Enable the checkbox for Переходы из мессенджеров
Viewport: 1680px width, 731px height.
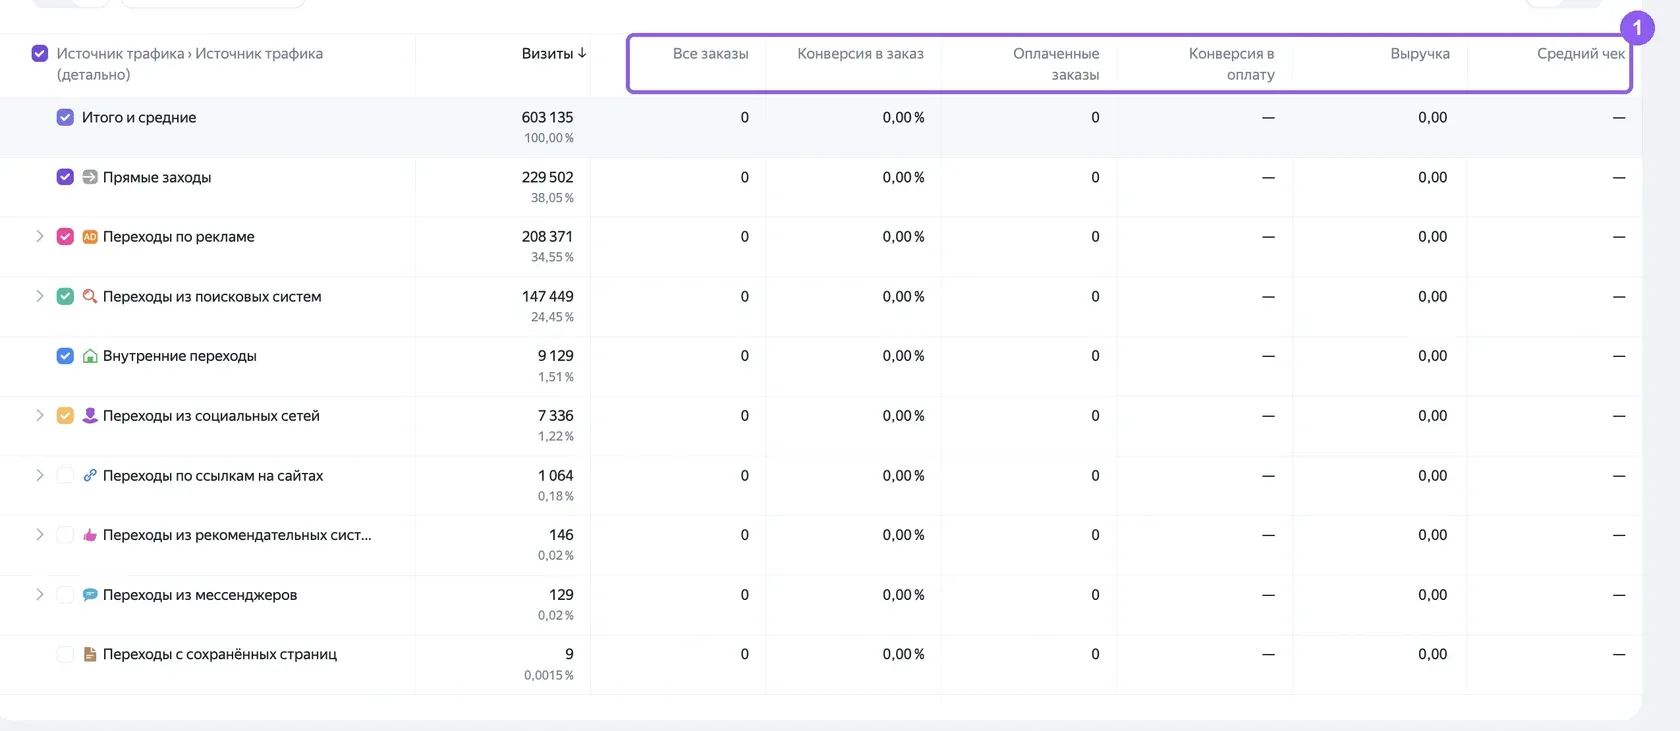point(65,594)
